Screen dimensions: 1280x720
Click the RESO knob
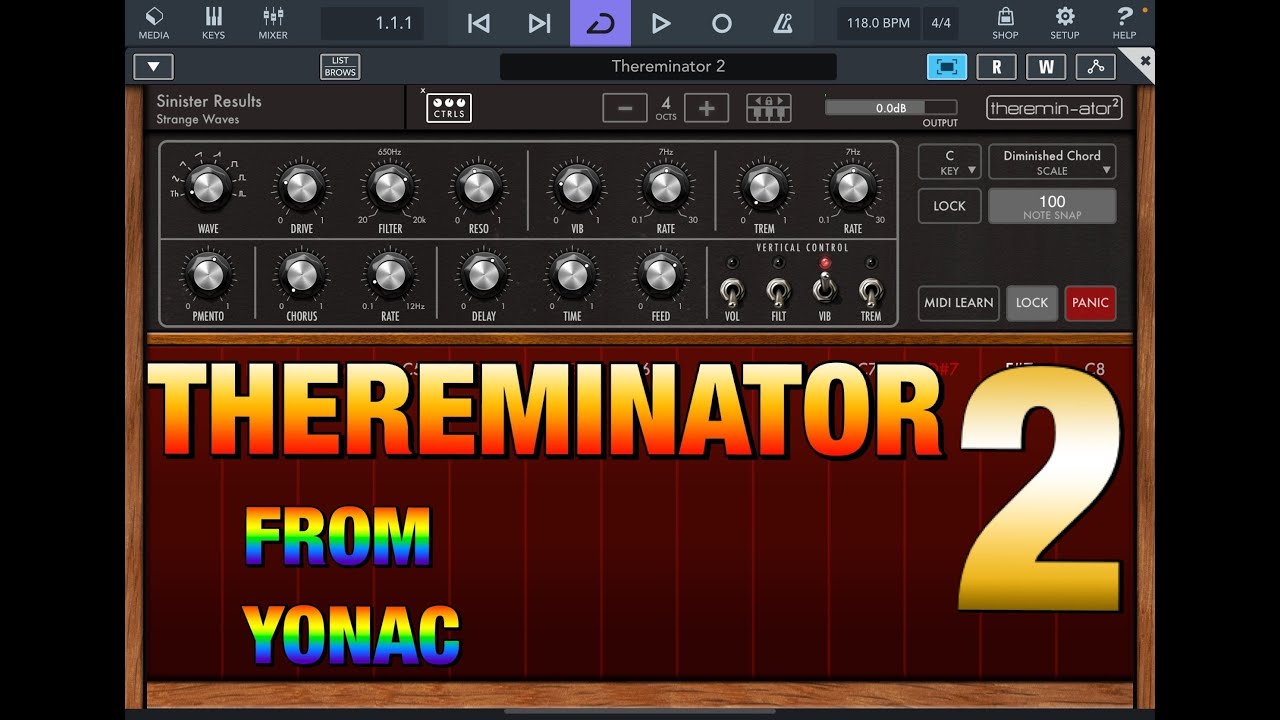click(478, 187)
